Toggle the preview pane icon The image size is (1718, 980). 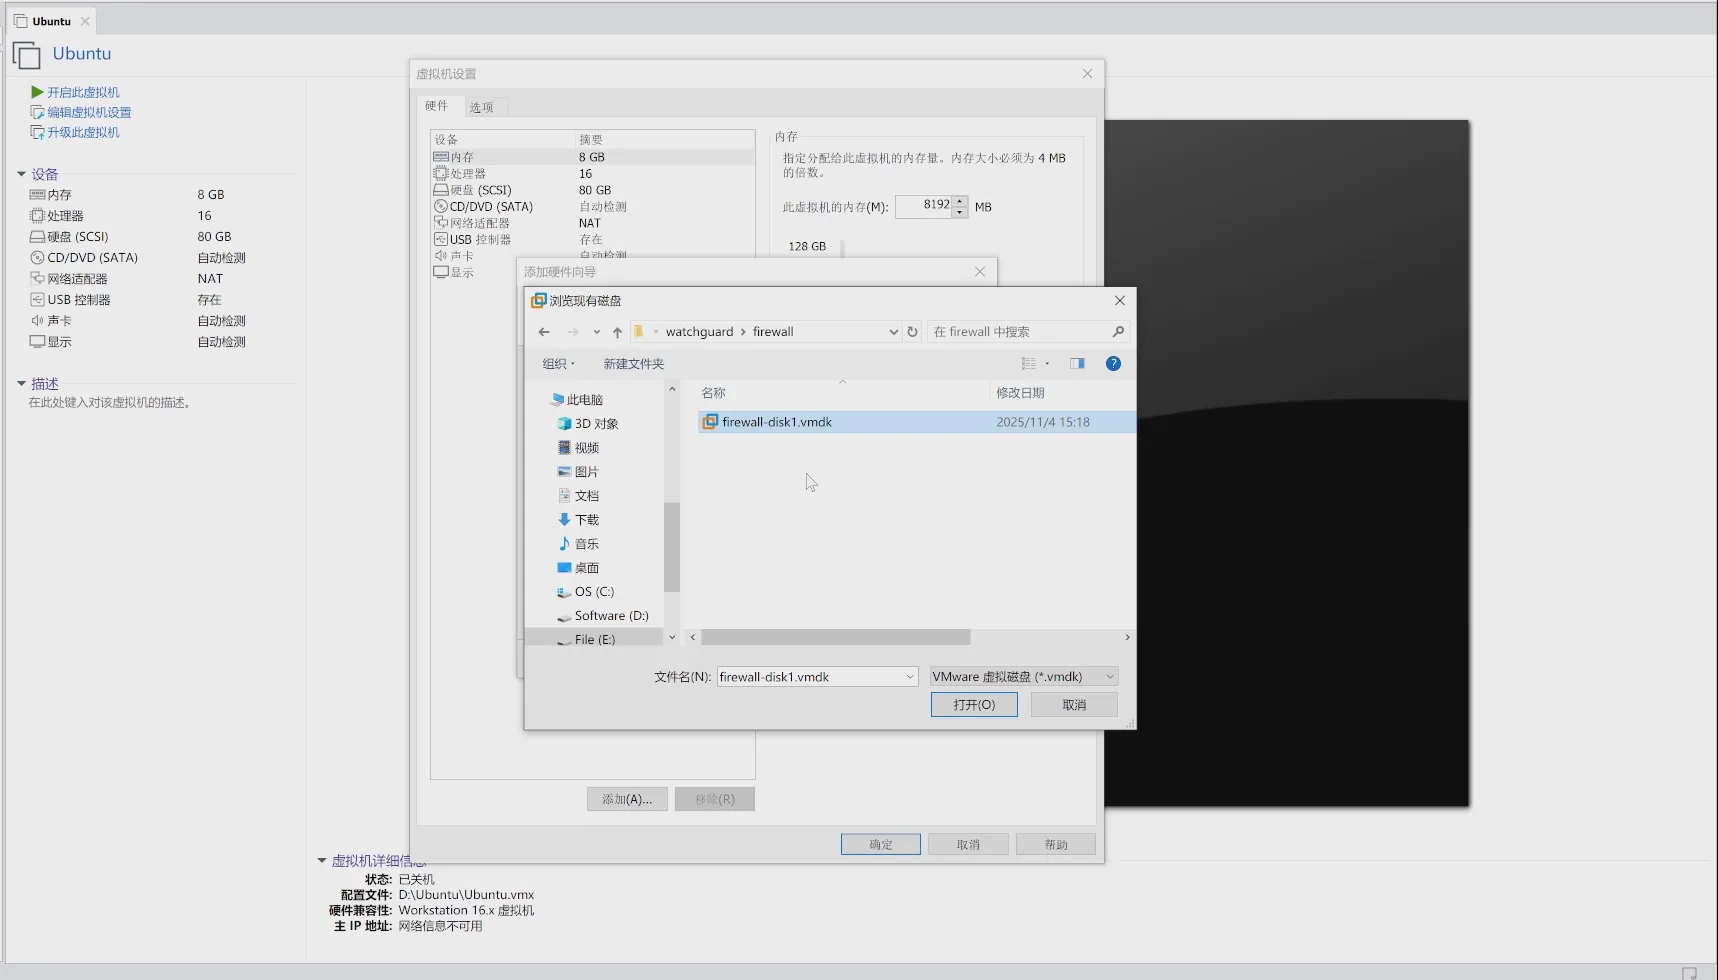pos(1077,364)
